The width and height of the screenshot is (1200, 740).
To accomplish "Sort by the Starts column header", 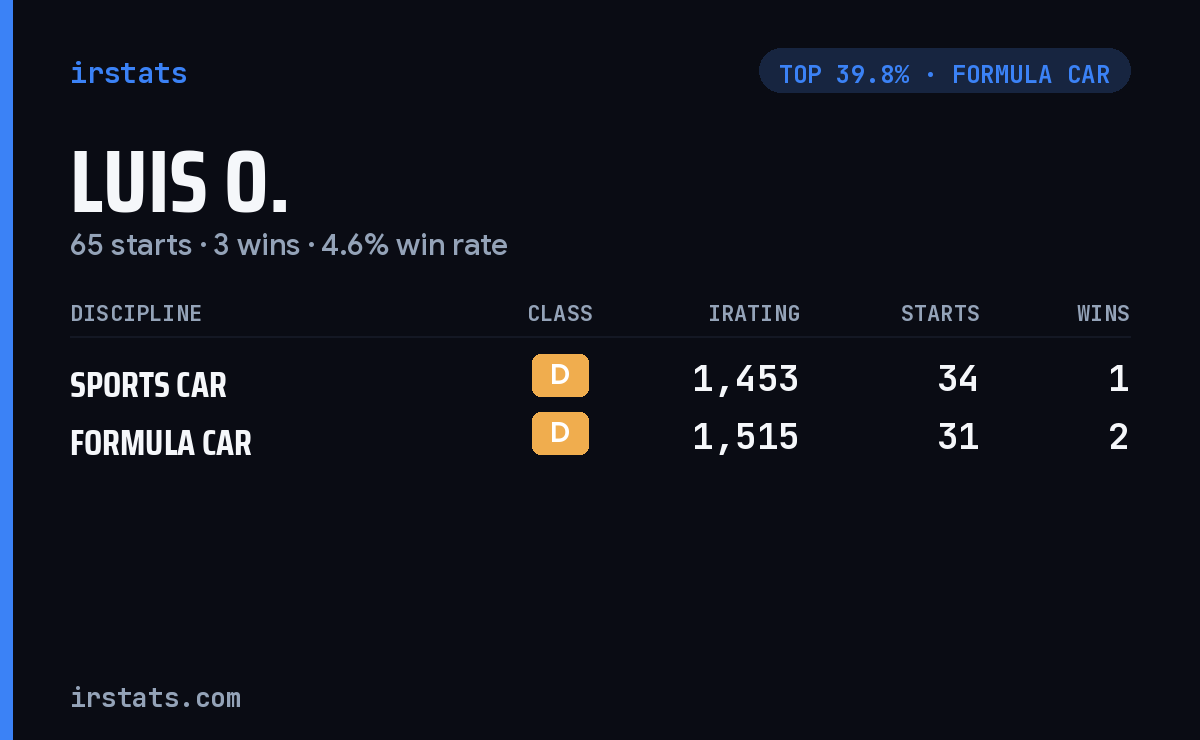I will coord(940,314).
